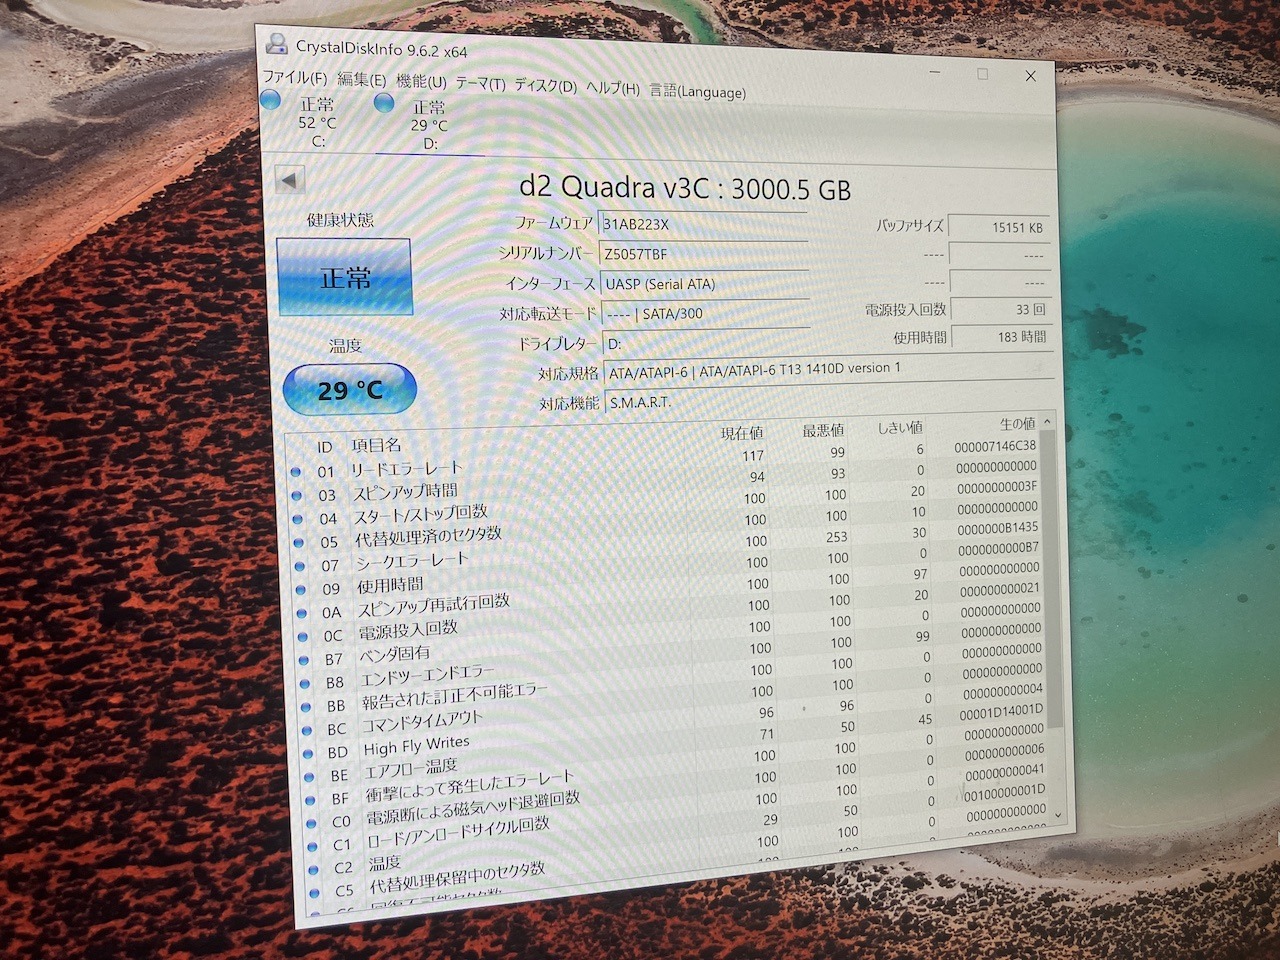Click the serial number field Z5057TBF
Image resolution: width=1280 pixels, height=960 pixels.
click(703, 254)
